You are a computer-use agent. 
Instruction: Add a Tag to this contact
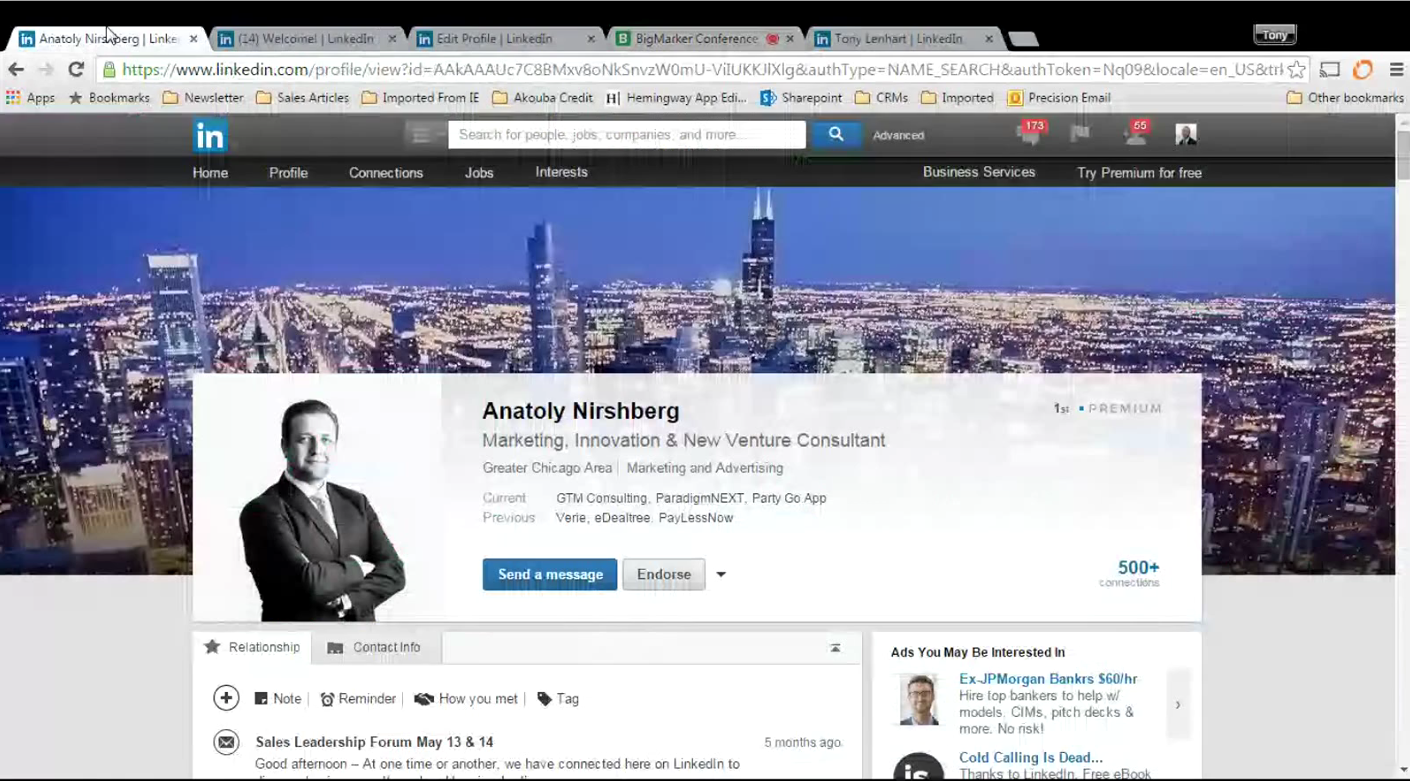[x=558, y=699]
